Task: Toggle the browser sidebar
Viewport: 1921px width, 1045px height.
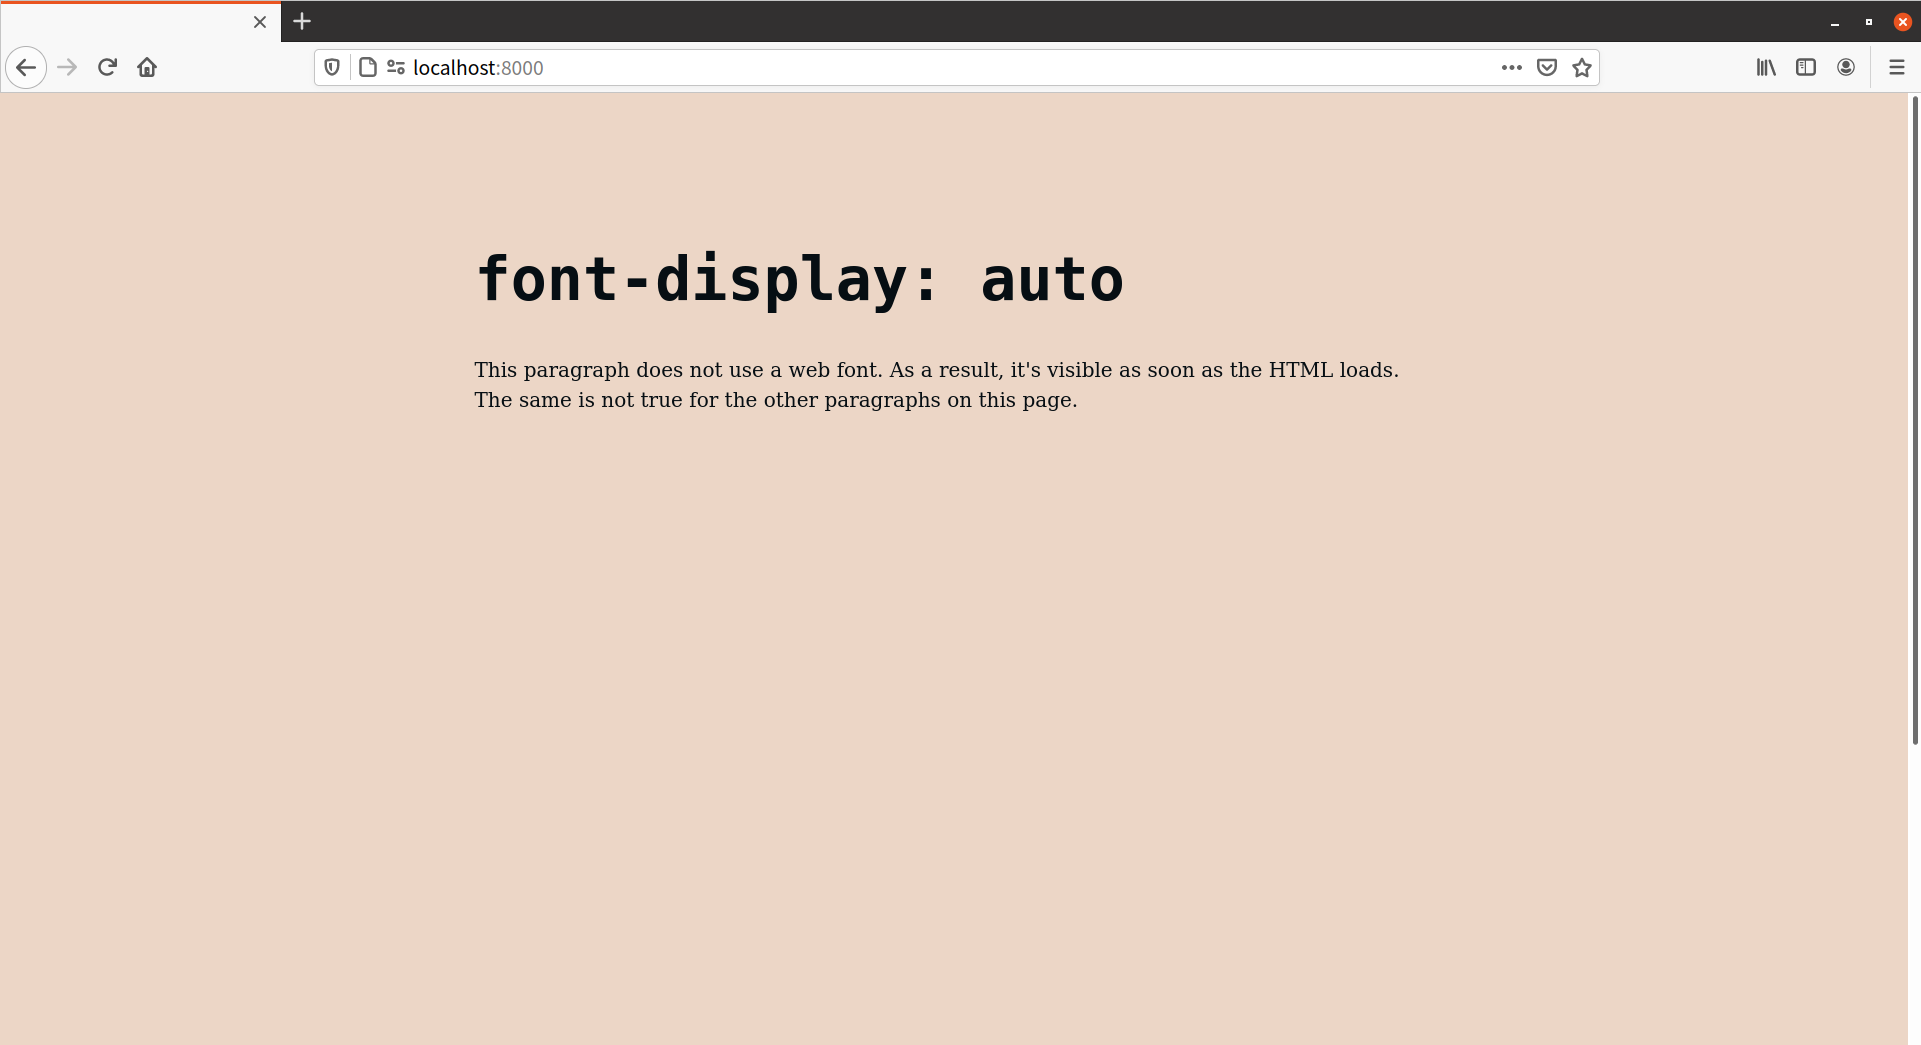Action: pos(1805,67)
